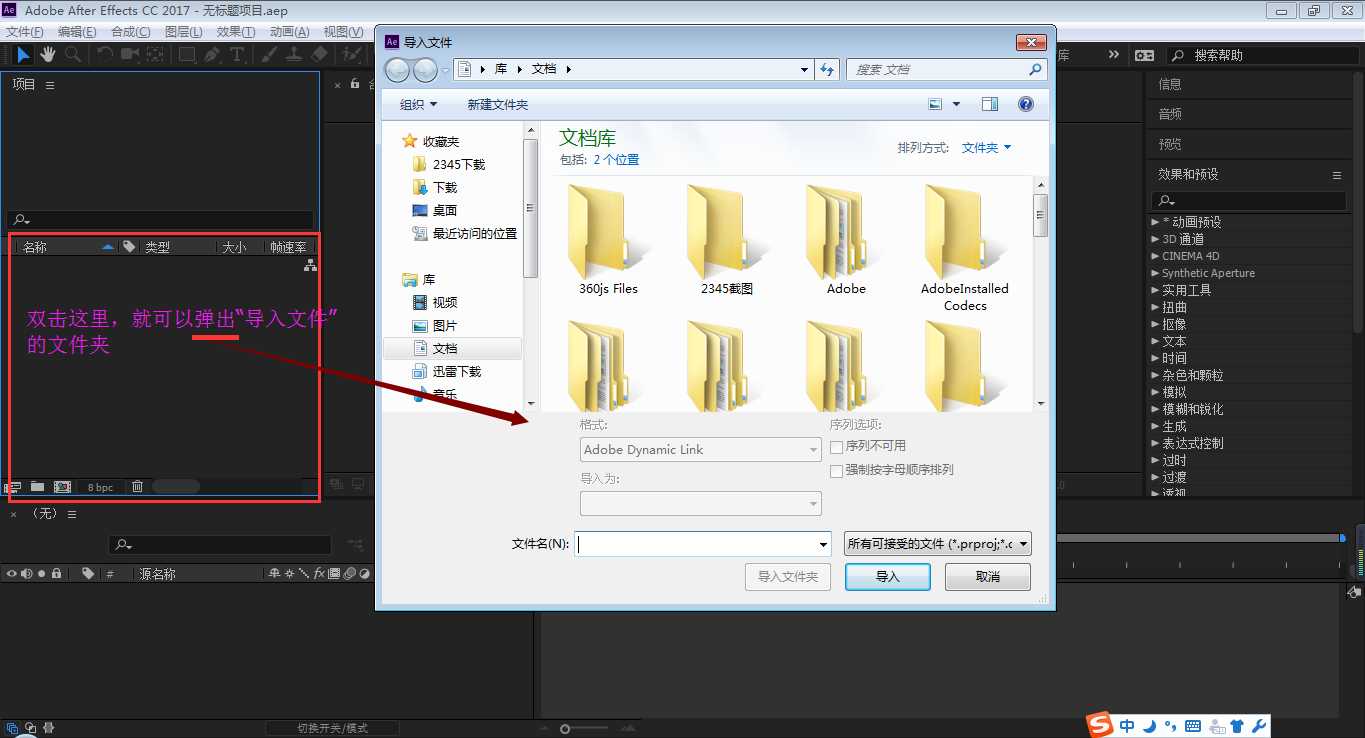Click the refresh button next to address bar

[x=827, y=70]
